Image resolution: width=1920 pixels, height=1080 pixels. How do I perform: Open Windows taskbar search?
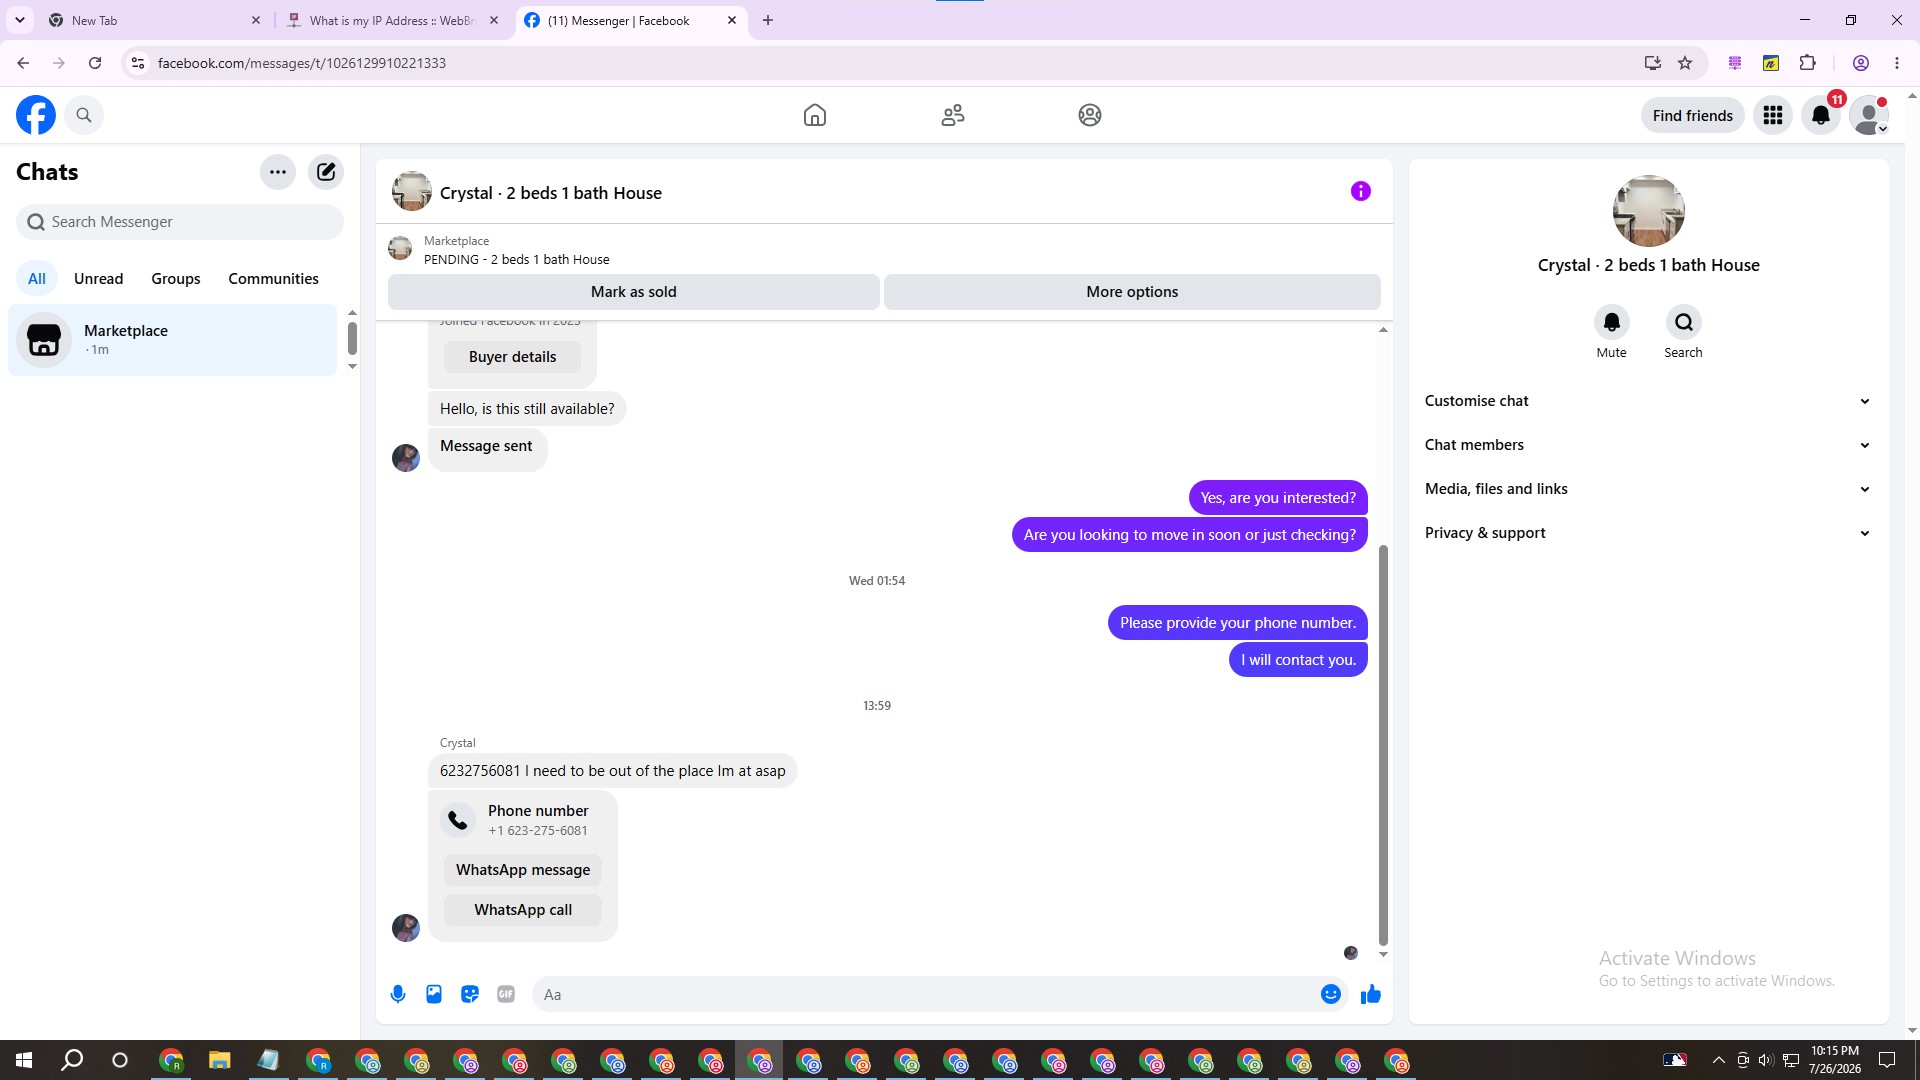(72, 1060)
